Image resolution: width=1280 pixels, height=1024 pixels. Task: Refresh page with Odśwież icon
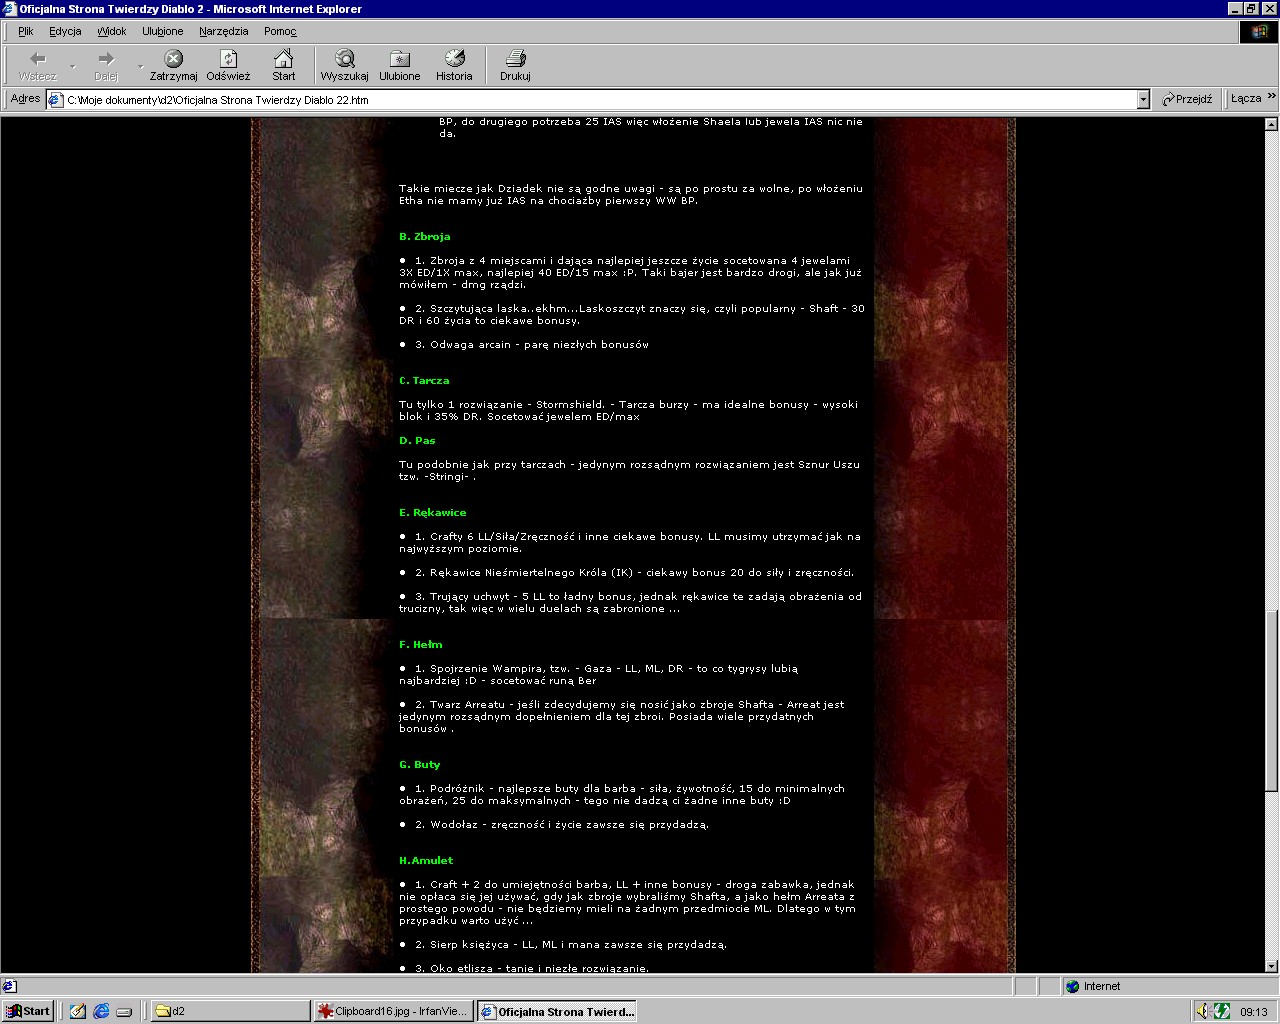[x=228, y=59]
